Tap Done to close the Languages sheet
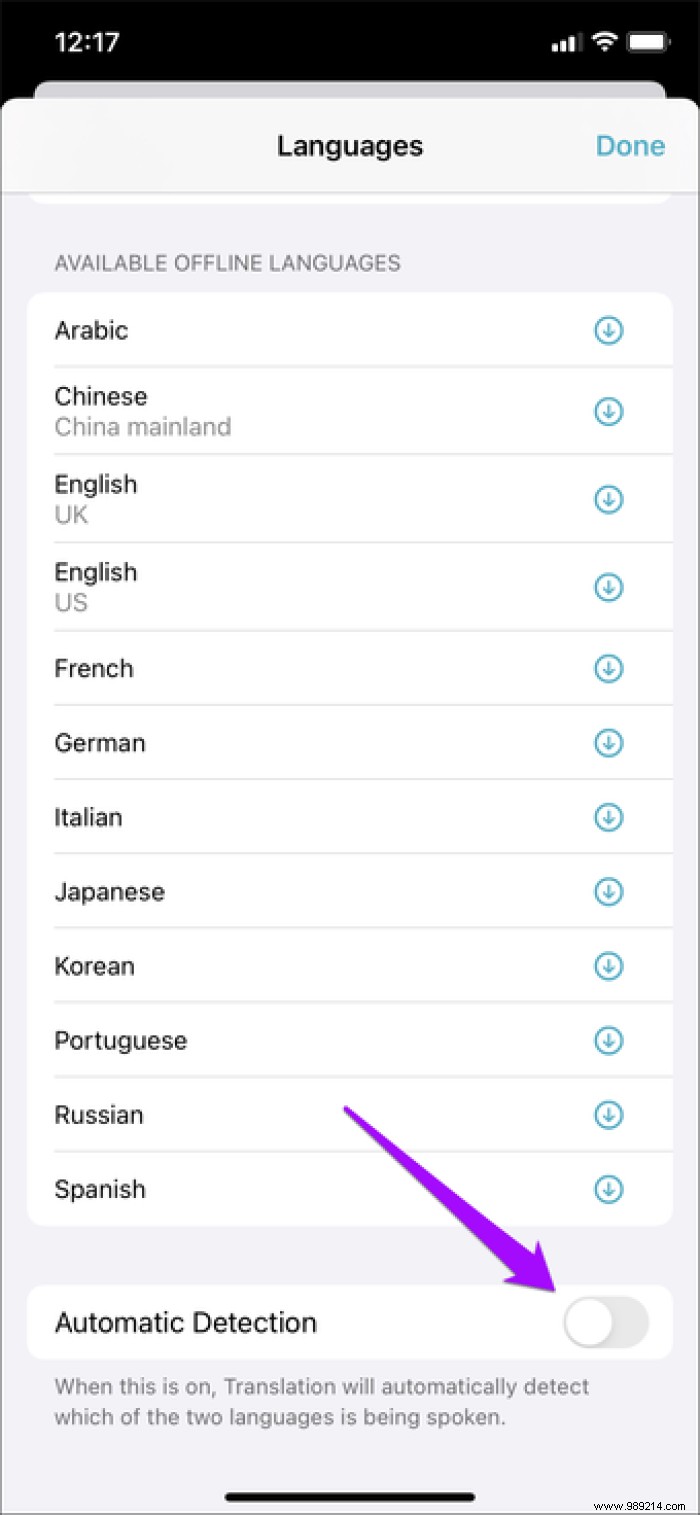Image resolution: width=700 pixels, height=1515 pixels. point(630,146)
